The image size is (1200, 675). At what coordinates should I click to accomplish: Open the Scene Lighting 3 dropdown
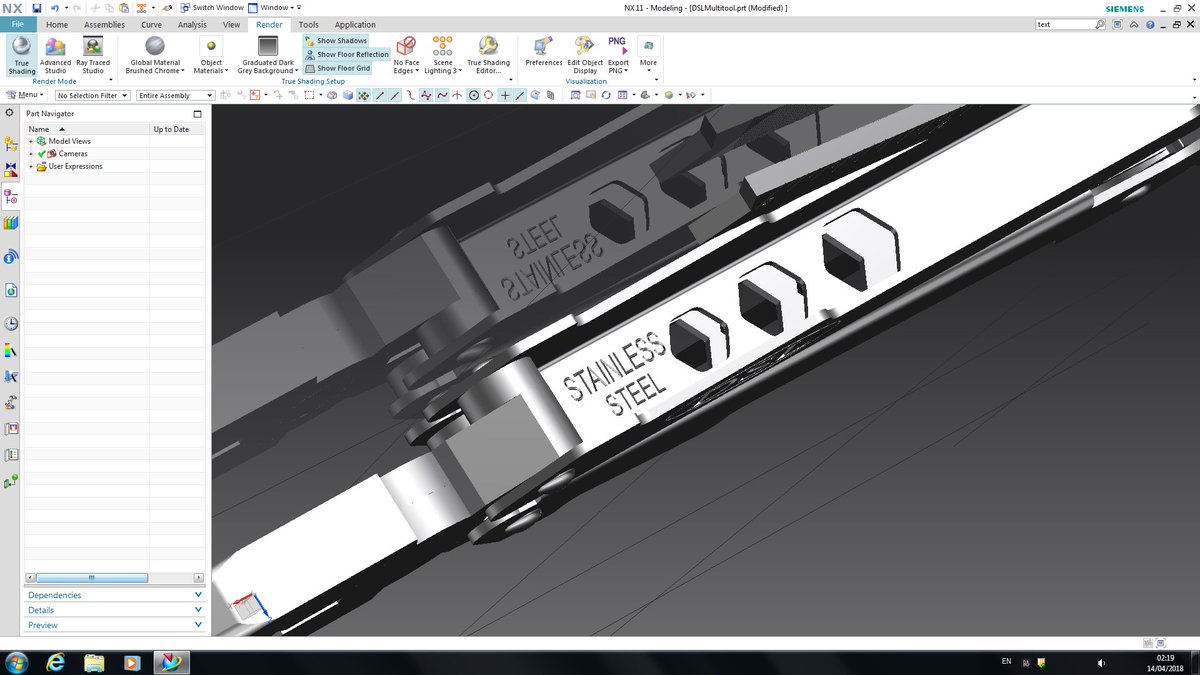[442, 55]
